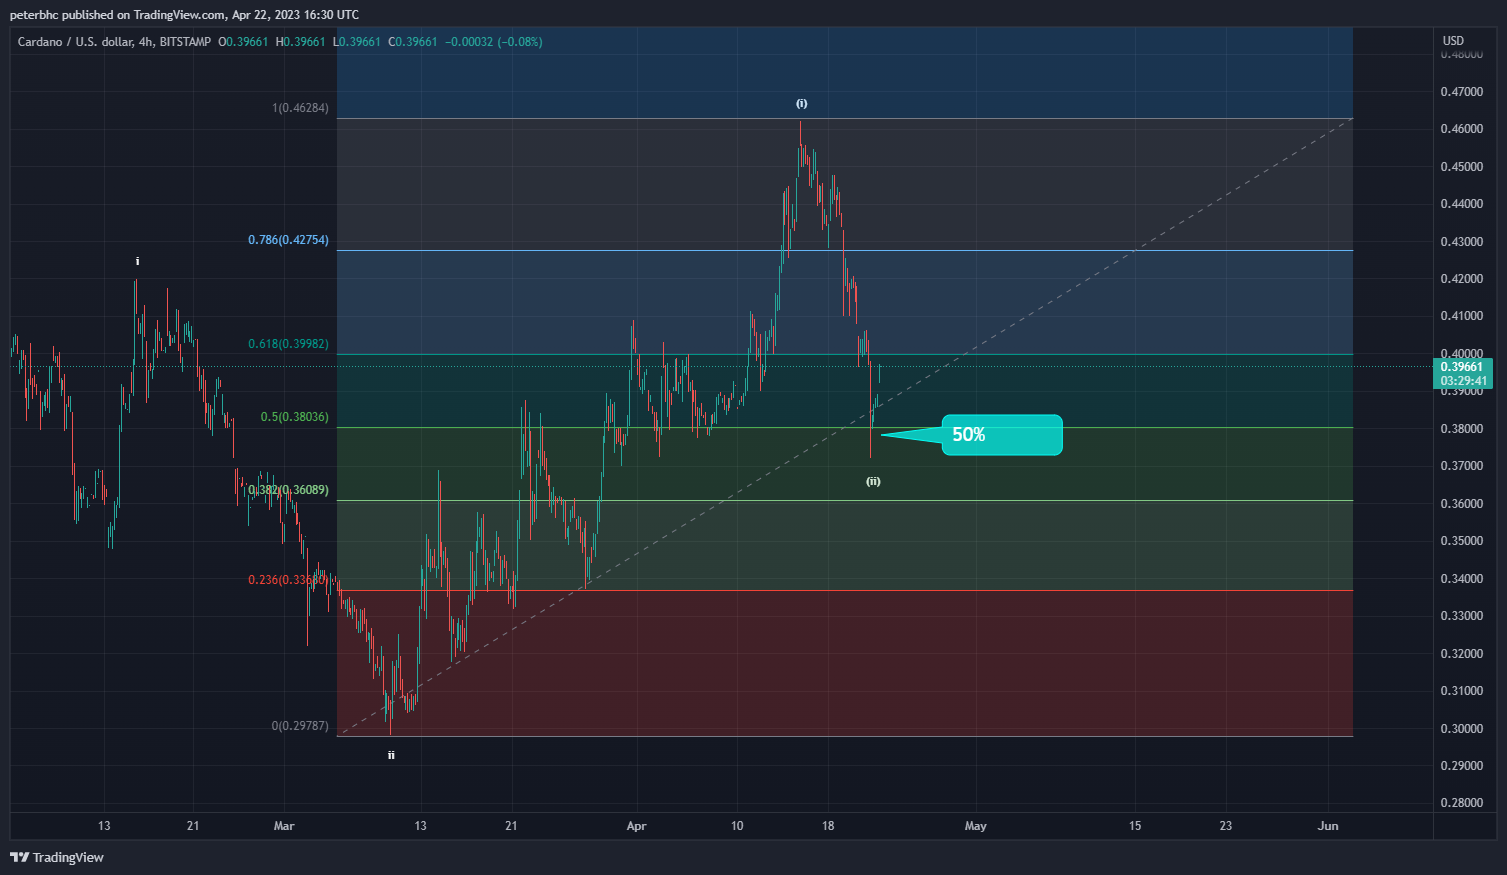Select the 0.618(0.39982) Fibonacci label
This screenshot has height=875, width=1507.
288,344
